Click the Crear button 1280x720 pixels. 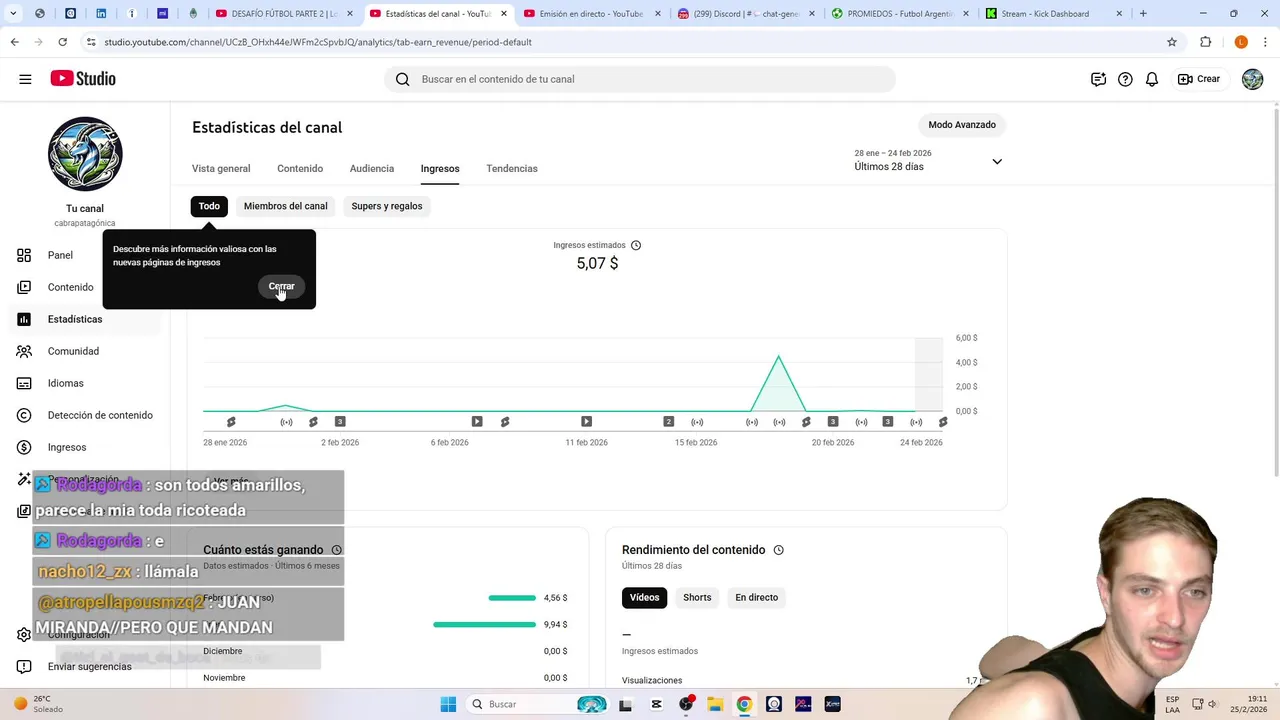point(1199,79)
